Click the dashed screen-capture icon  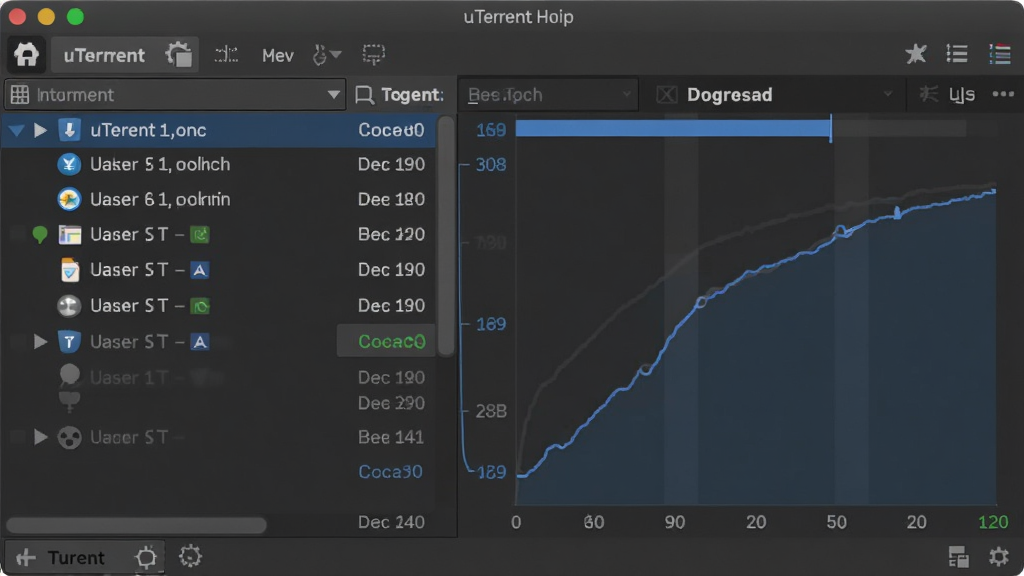(x=374, y=55)
